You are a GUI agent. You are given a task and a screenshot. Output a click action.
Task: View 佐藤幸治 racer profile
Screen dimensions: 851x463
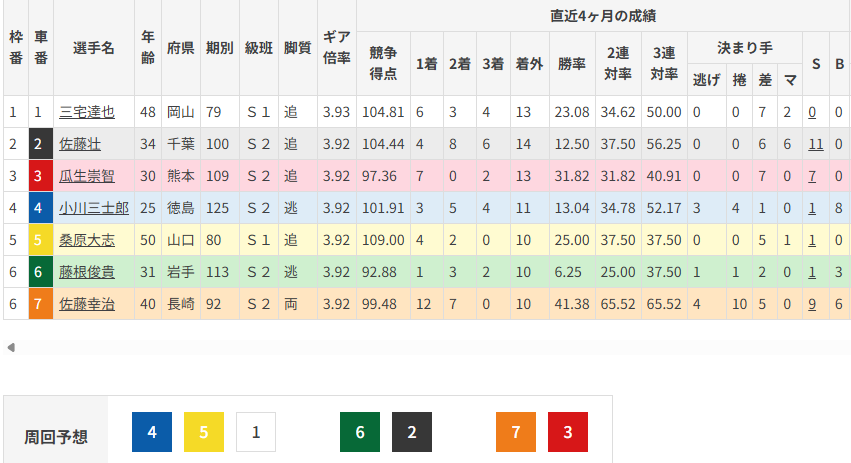(x=87, y=304)
